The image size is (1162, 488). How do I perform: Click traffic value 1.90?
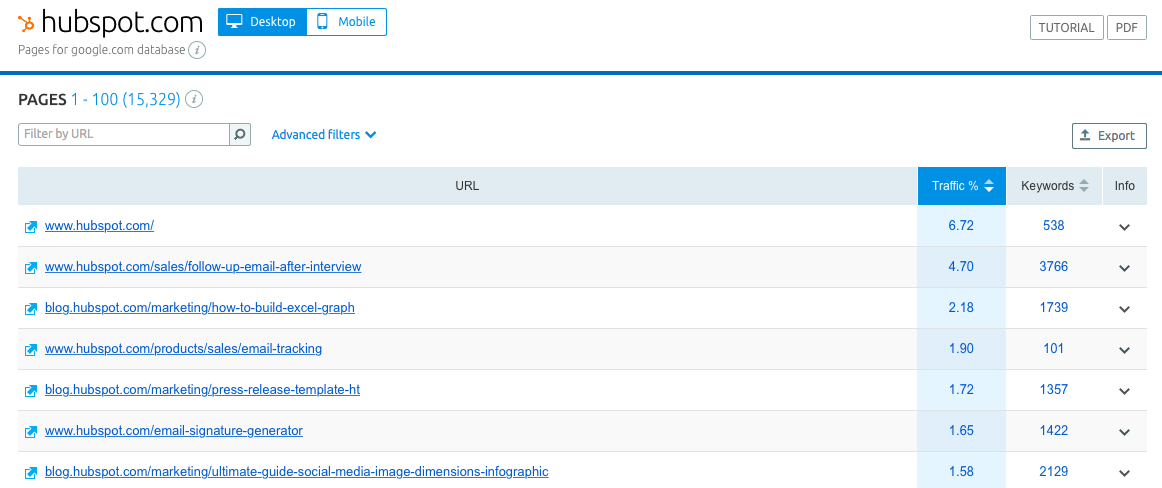pyautogui.click(x=961, y=348)
